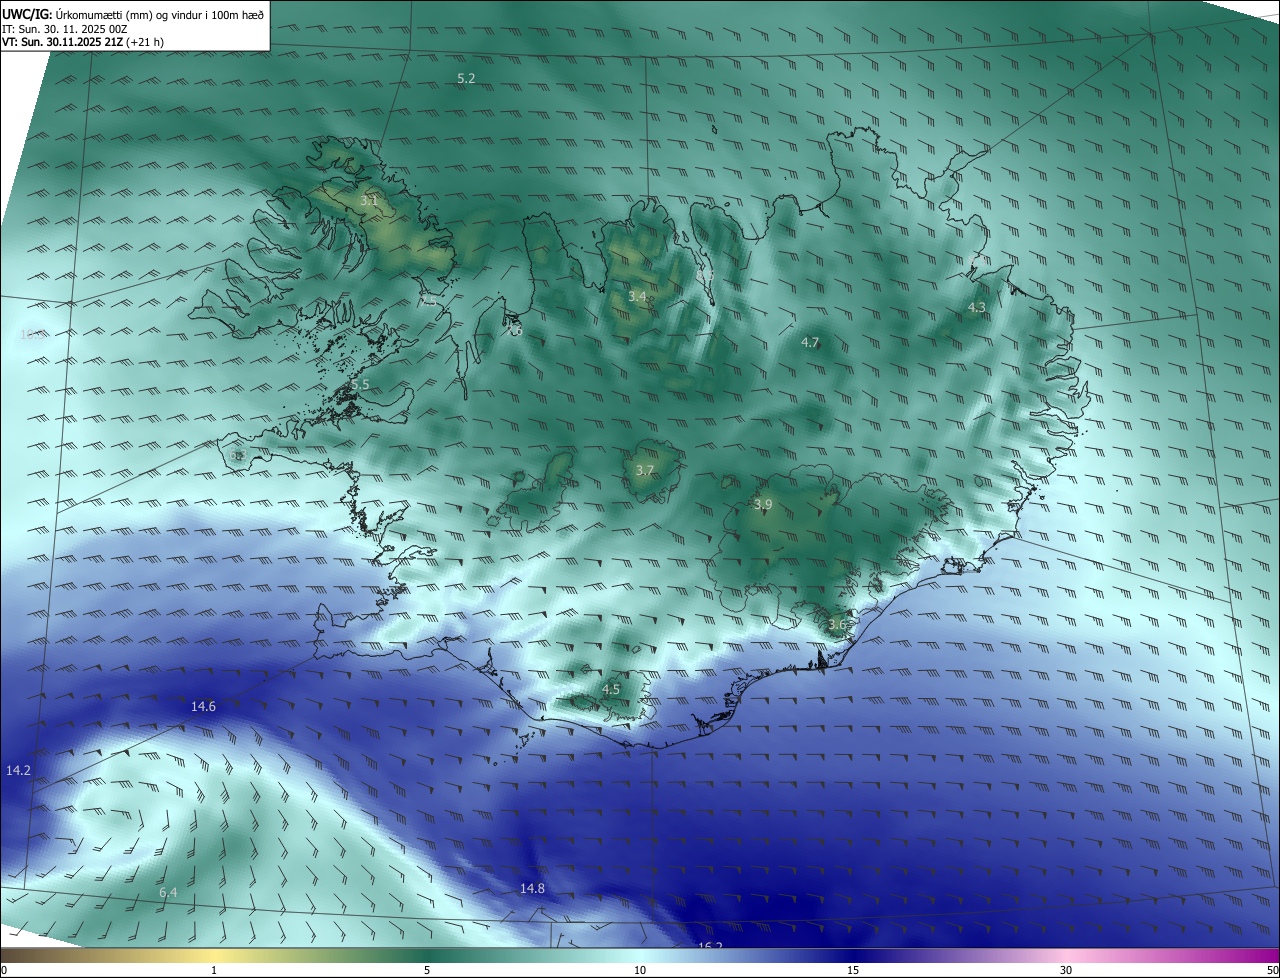The width and height of the screenshot is (1280, 978).
Task: Click the 3.6 value near the southeast coast
Action: click(x=837, y=624)
